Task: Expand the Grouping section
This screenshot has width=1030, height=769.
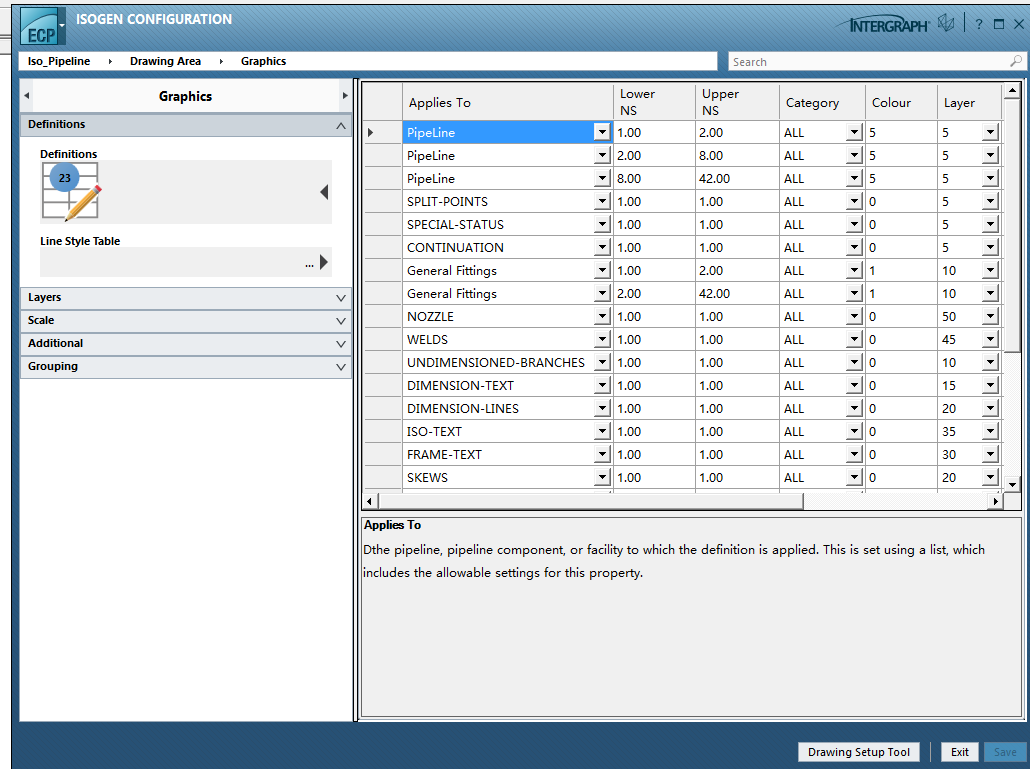Action: click(x=341, y=366)
